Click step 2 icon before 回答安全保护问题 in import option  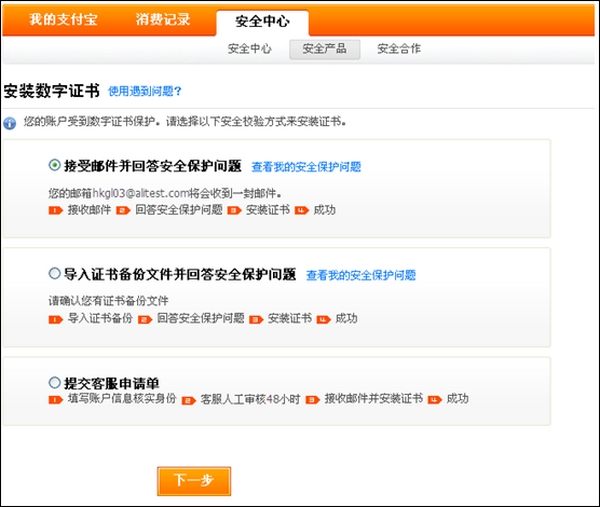pyautogui.click(x=145, y=320)
